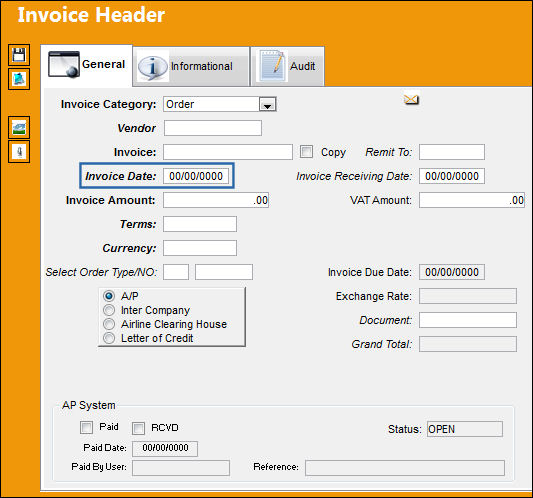Click the Terms input field
This screenshot has width=533, height=498.
tap(200, 224)
